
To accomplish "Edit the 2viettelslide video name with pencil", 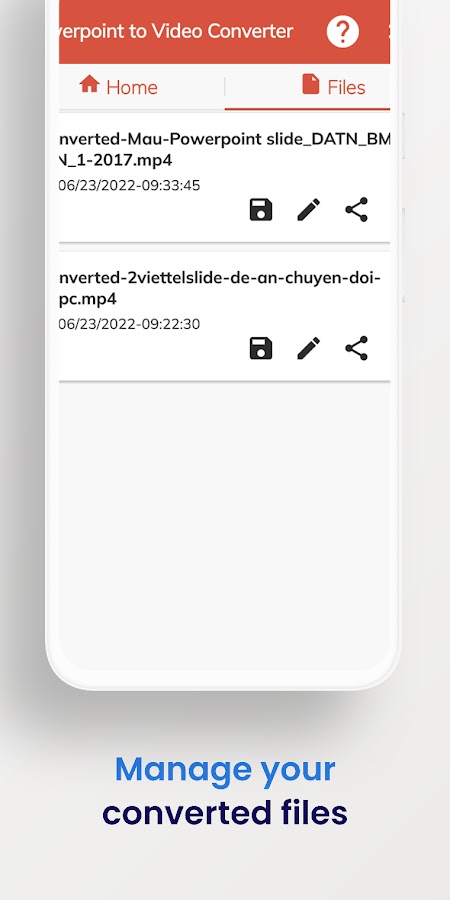I will [x=308, y=348].
